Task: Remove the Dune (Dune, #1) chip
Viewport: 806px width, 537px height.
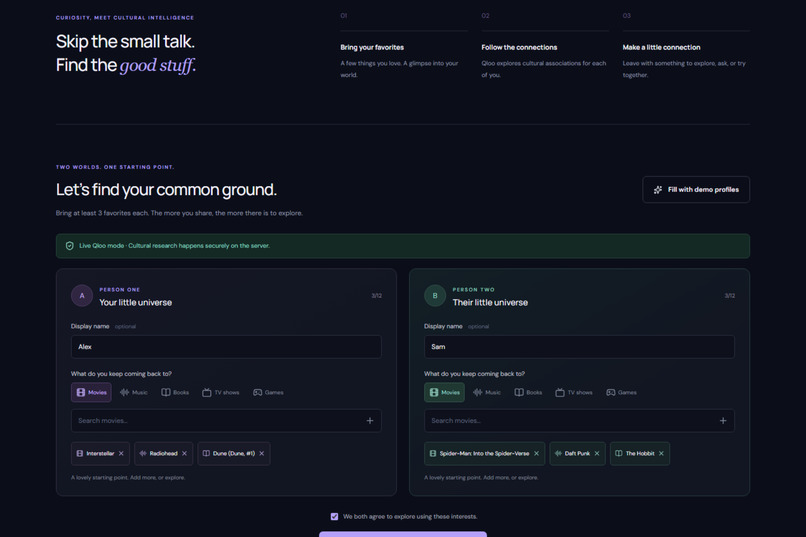Action: (x=262, y=454)
